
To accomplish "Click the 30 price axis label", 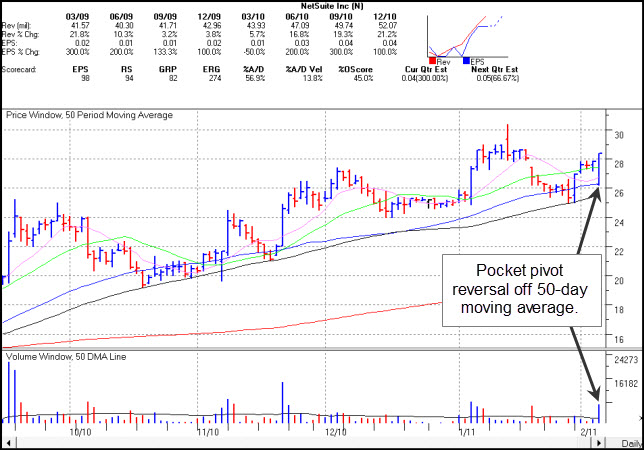I will [619, 135].
